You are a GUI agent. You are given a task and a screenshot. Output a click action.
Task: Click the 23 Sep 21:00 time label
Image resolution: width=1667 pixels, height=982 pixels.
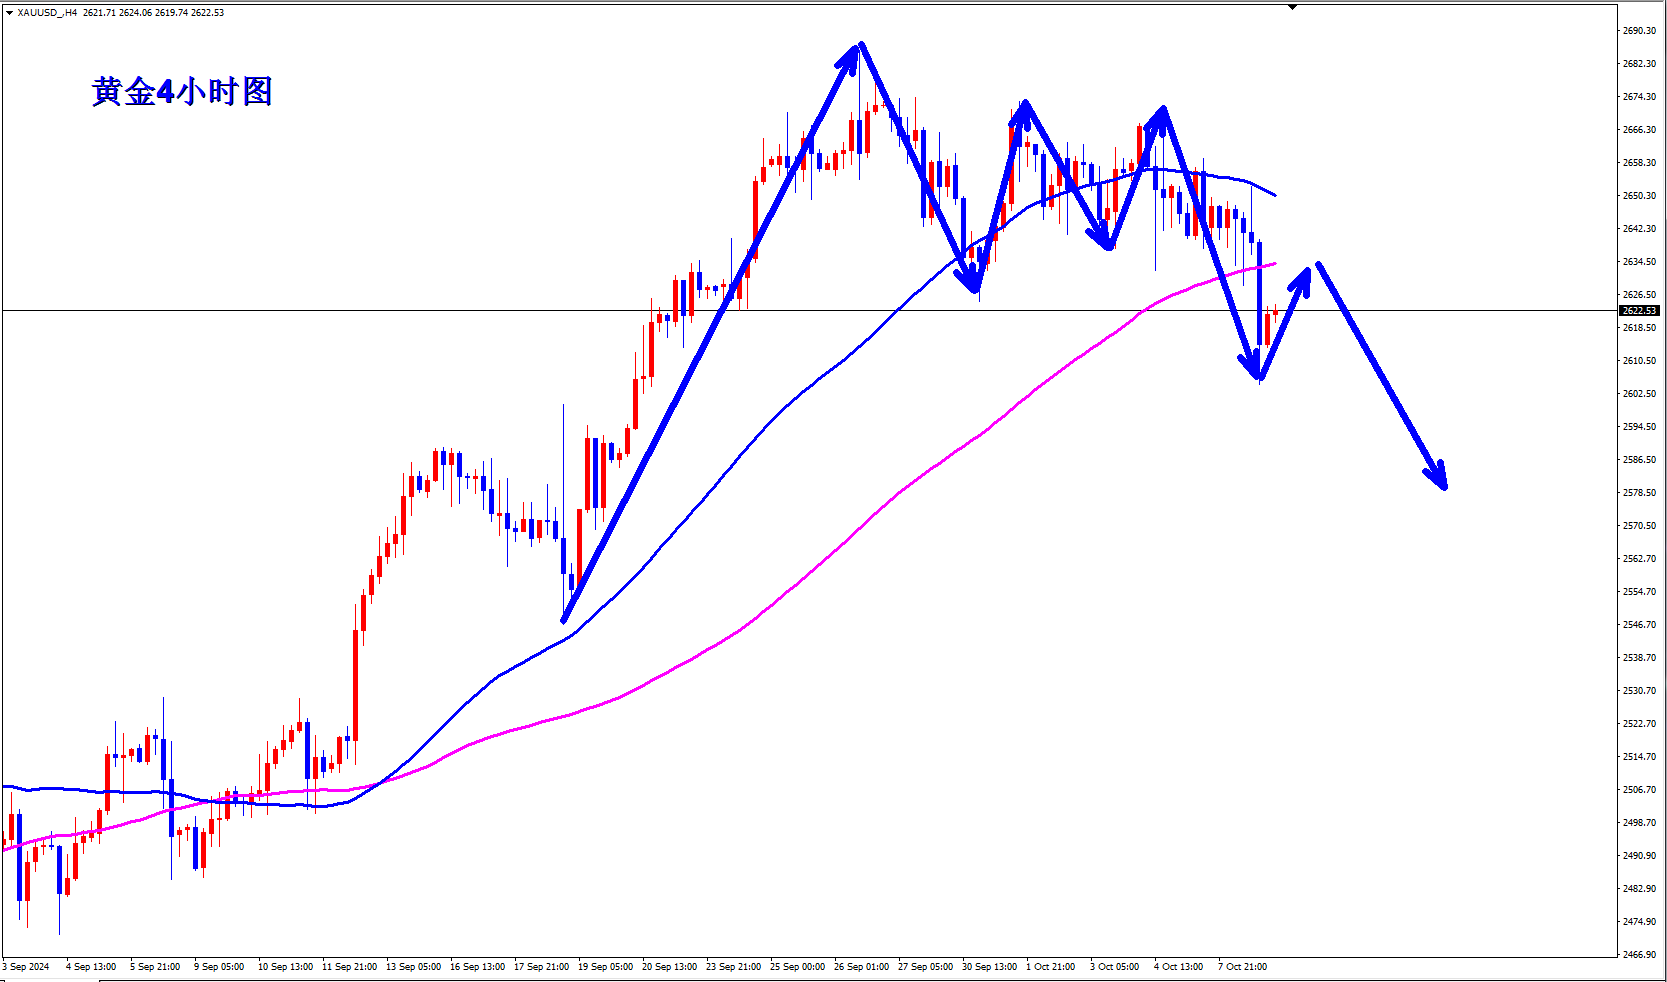734,967
